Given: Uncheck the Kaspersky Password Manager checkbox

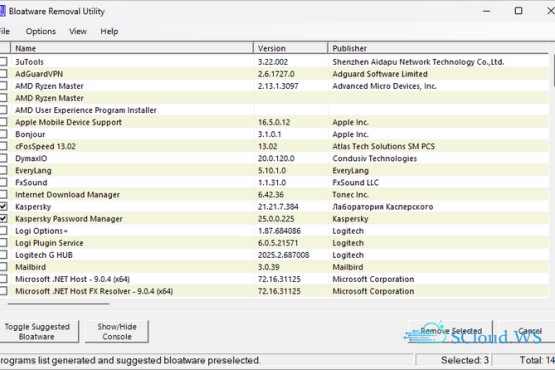Looking at the screenshot, I should pos(3,218).
